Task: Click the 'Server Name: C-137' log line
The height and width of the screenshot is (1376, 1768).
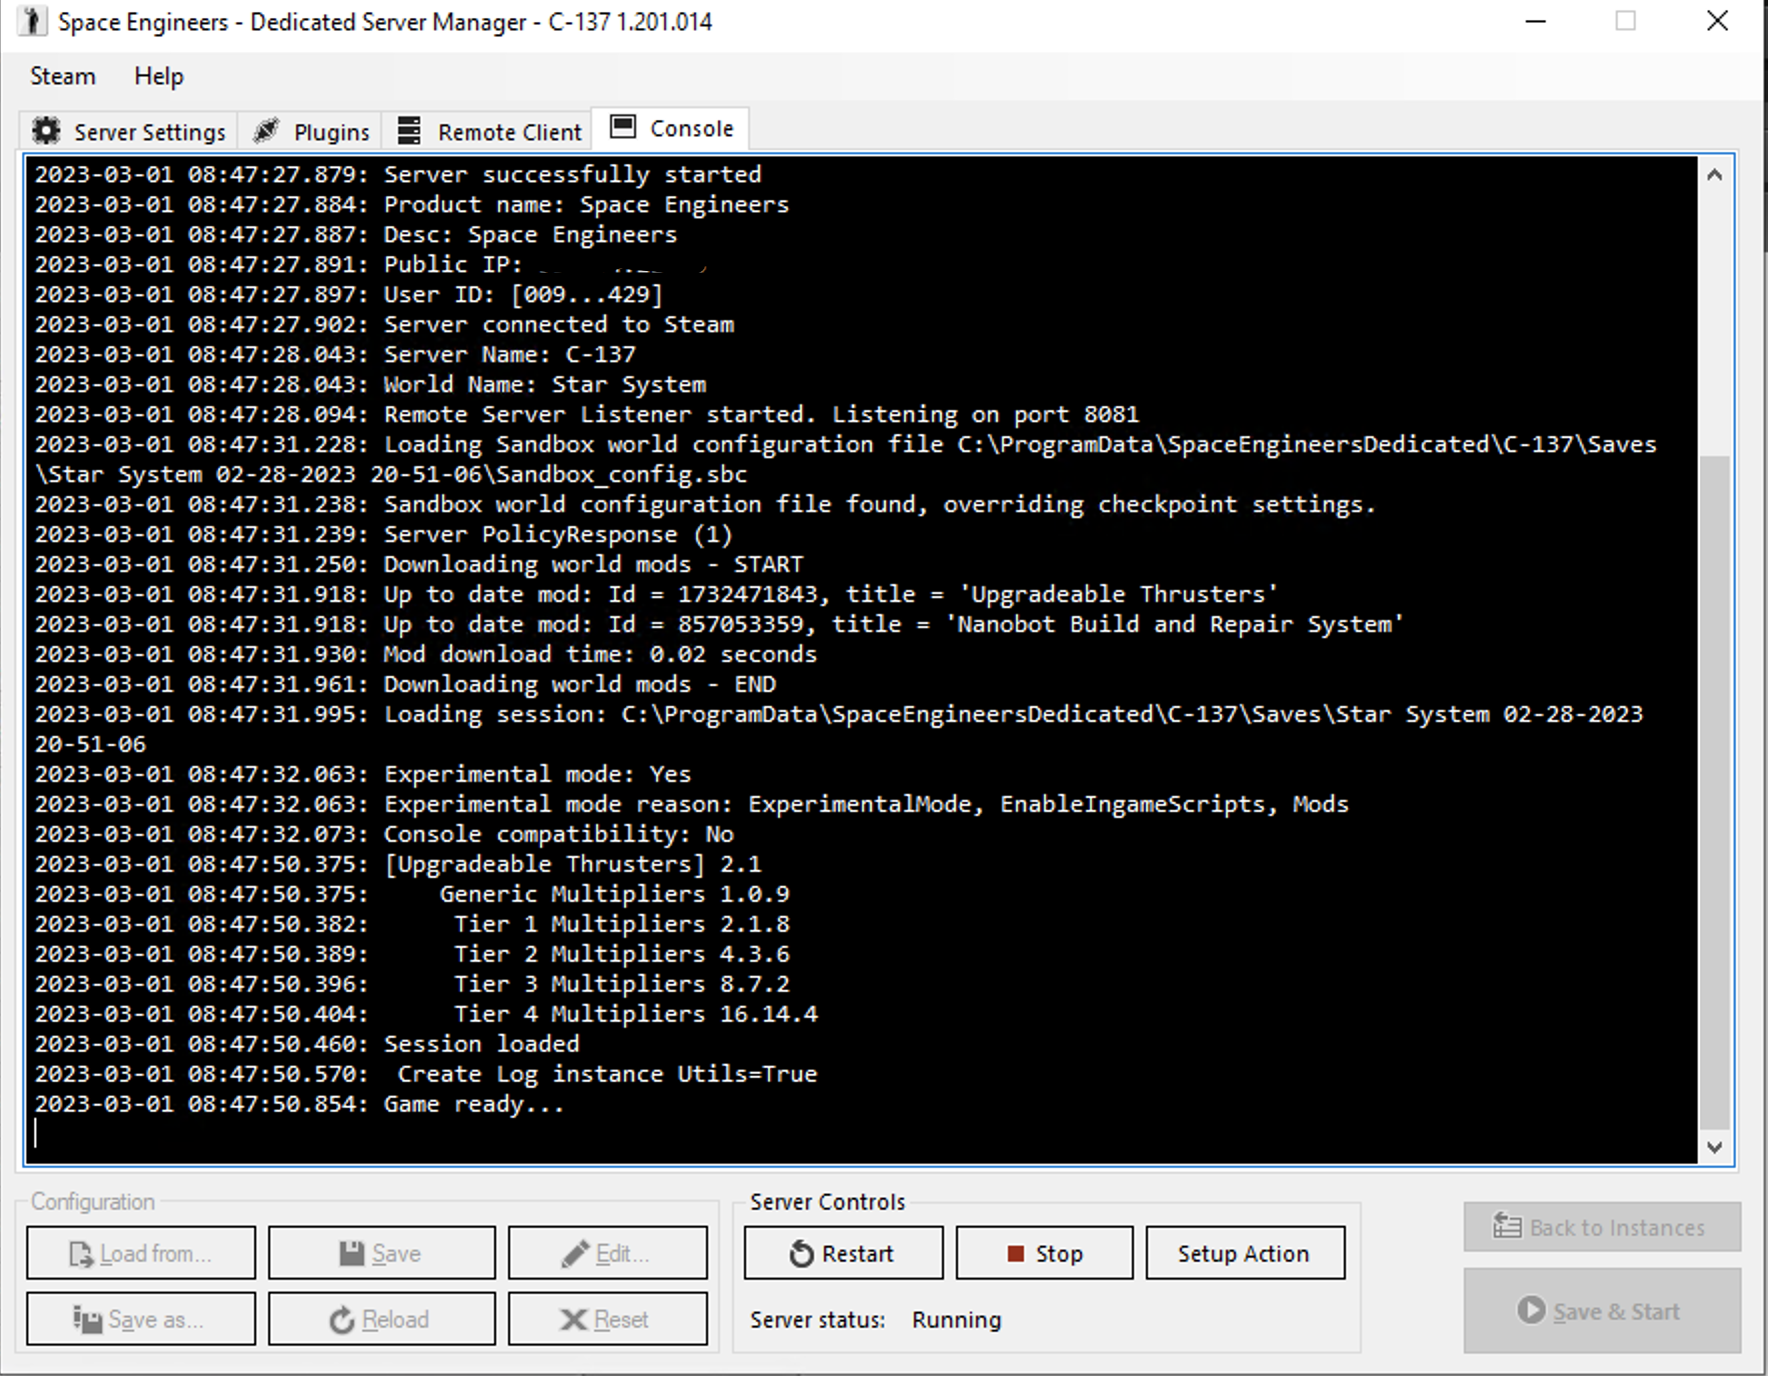Action: (x=335, y=354)
